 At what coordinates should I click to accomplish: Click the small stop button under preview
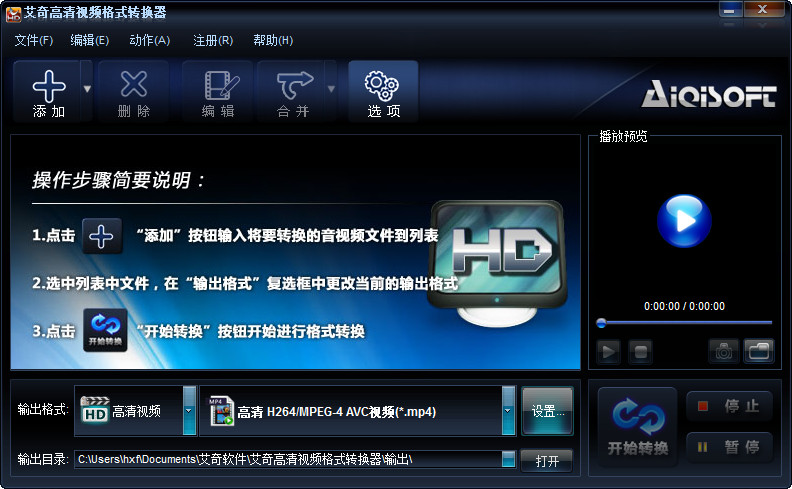click(640, 351)
